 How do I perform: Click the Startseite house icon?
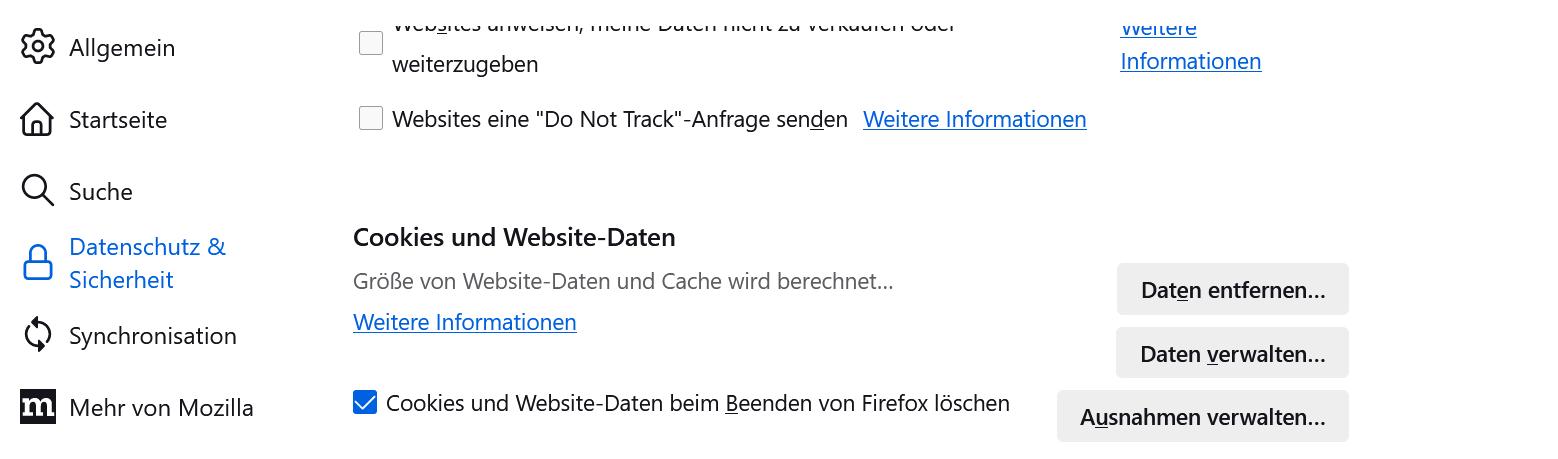(38, 119)
